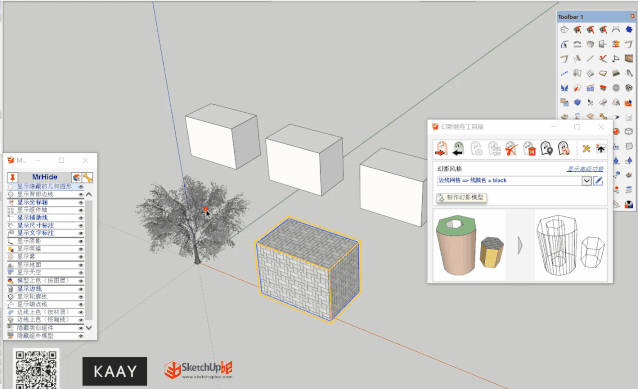
Task: Click the MrHide list scroll-down chevron
Action: (89, 327)
